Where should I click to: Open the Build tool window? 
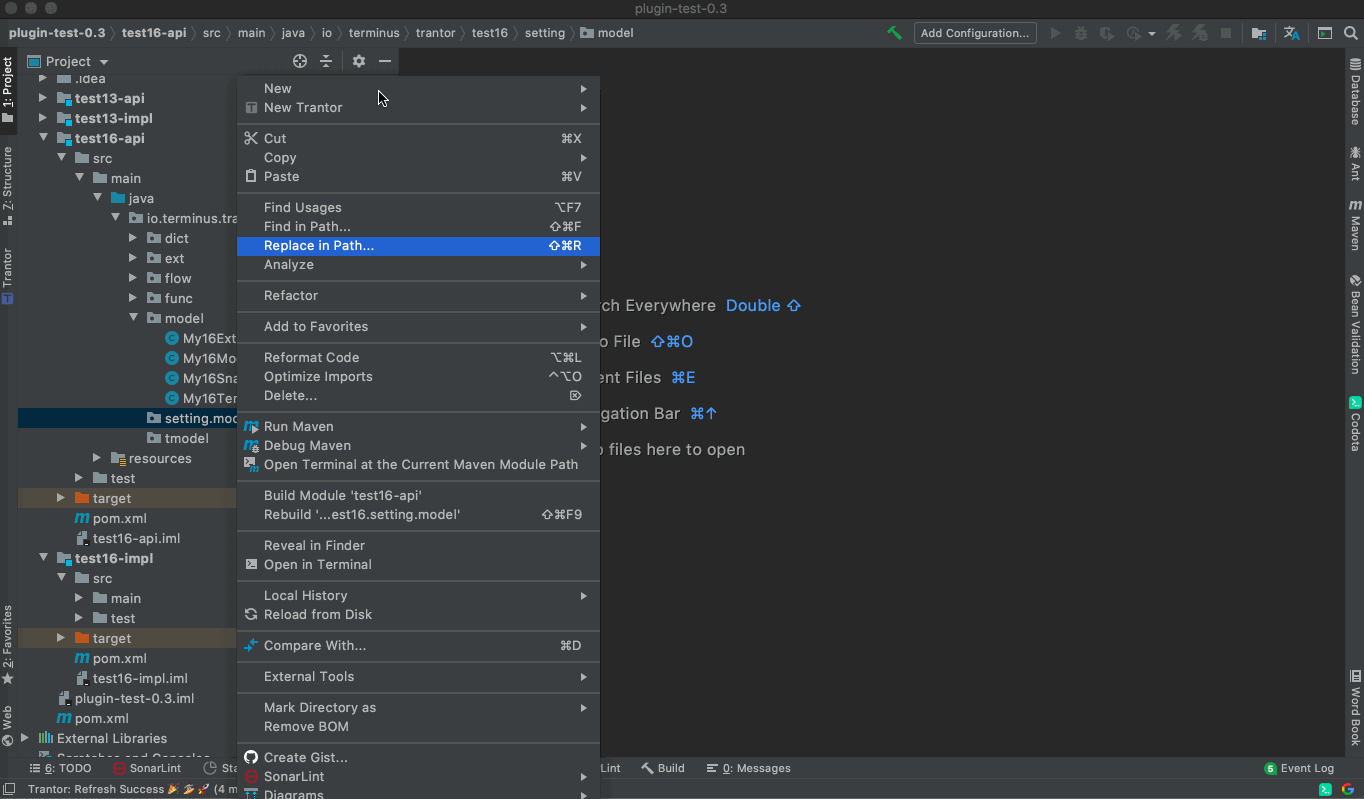[x=663, y=768]
